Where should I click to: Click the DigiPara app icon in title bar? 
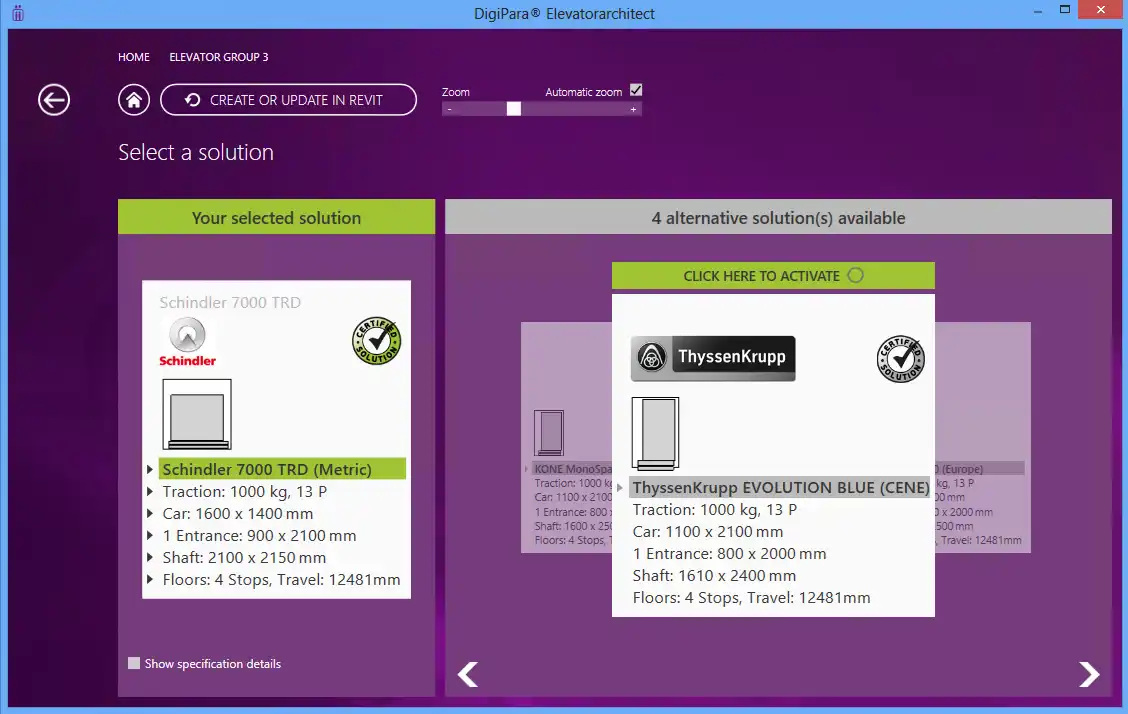click(x=17, y=14)
